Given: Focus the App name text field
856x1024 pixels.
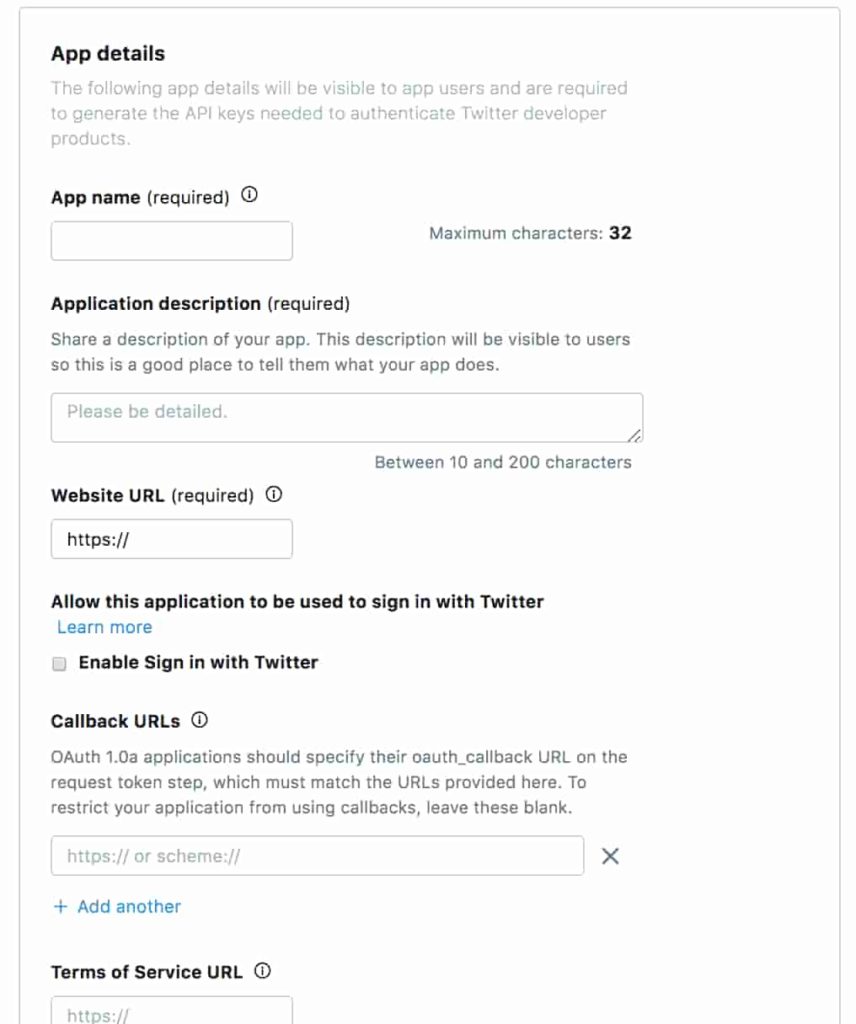Looking at the screenshot, I should coord(172,241).
